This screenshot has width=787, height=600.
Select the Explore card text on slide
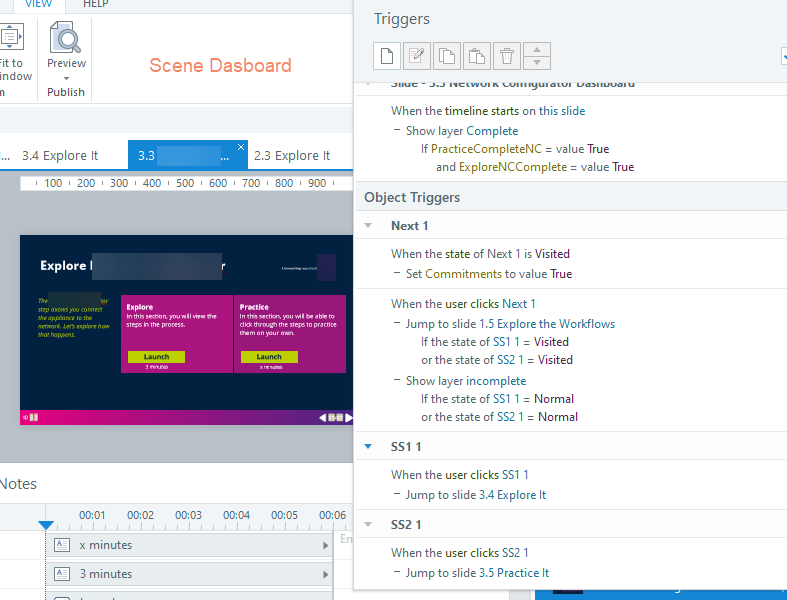(x=171, y=316)
